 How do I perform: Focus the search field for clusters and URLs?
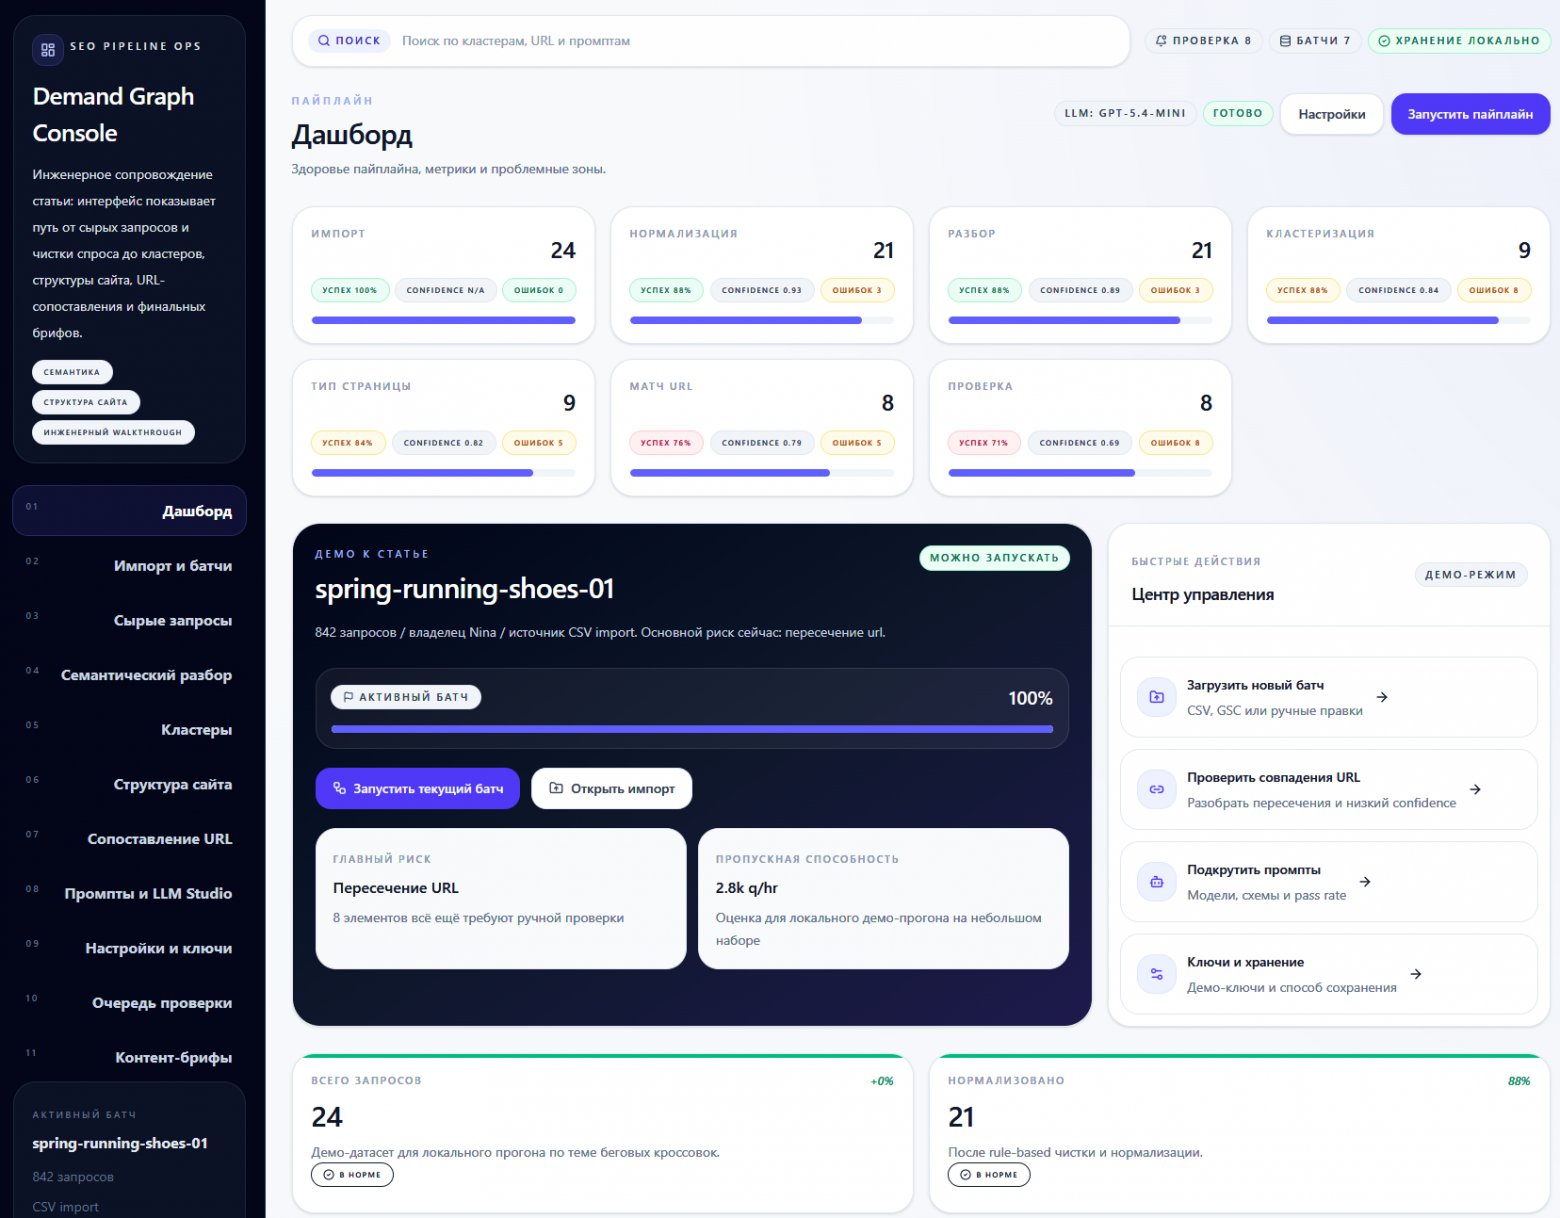click(760, 41)
